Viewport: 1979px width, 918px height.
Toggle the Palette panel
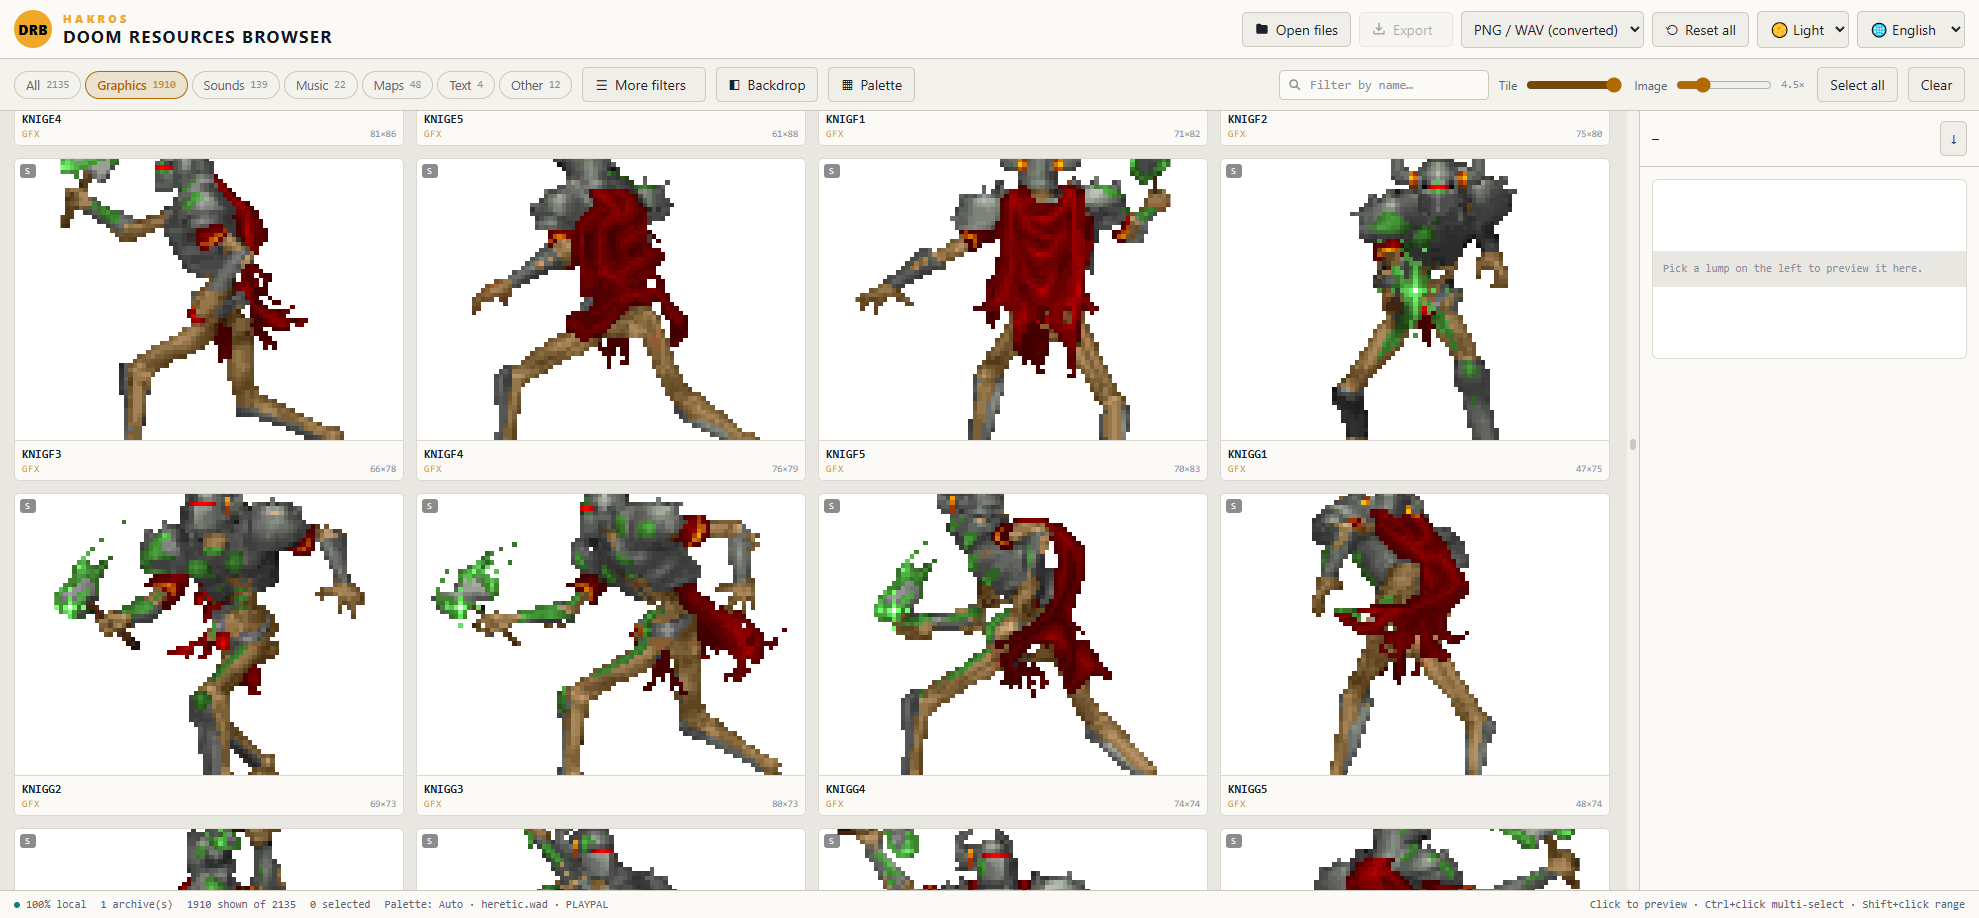pos(871,85)
